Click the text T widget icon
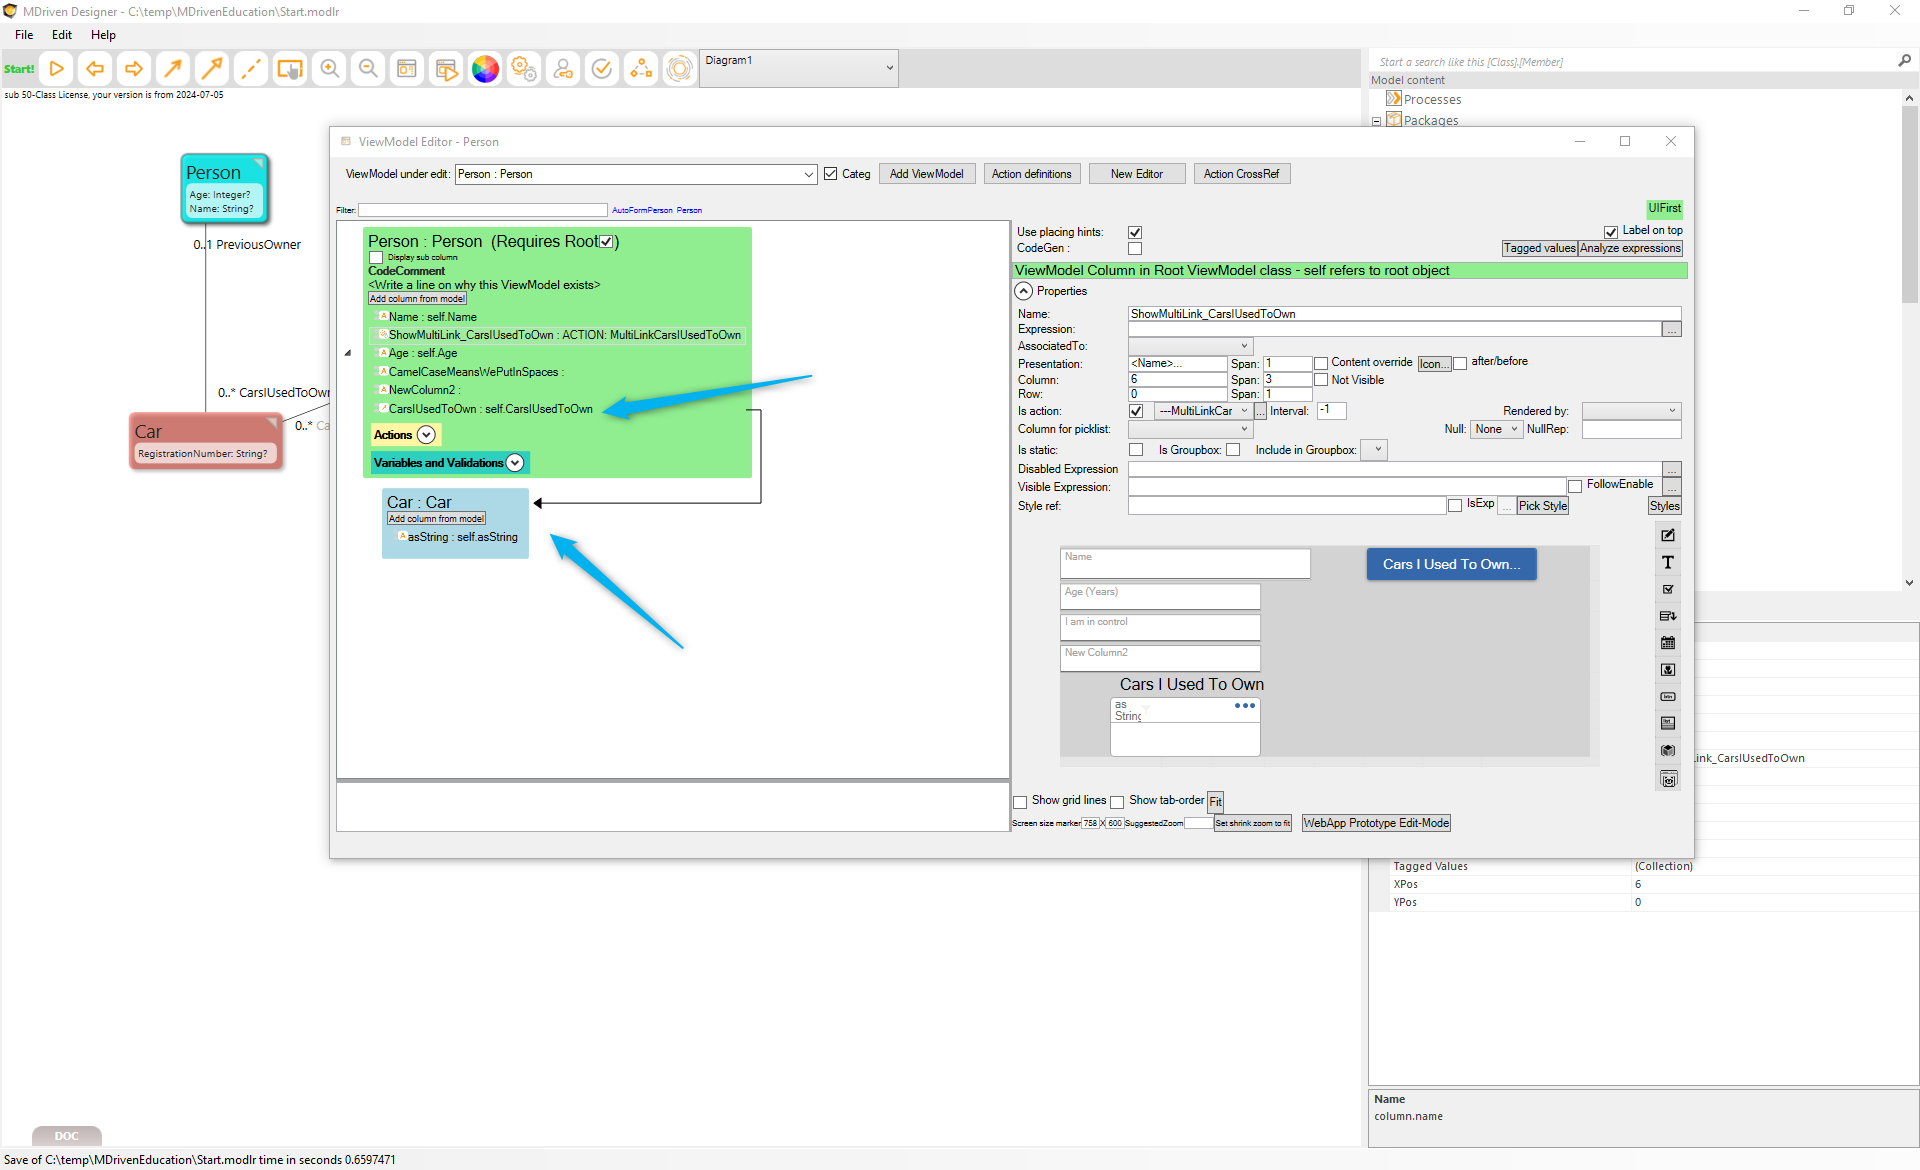Viewport: 1920px width, 1170px height. coord(1668,562)
